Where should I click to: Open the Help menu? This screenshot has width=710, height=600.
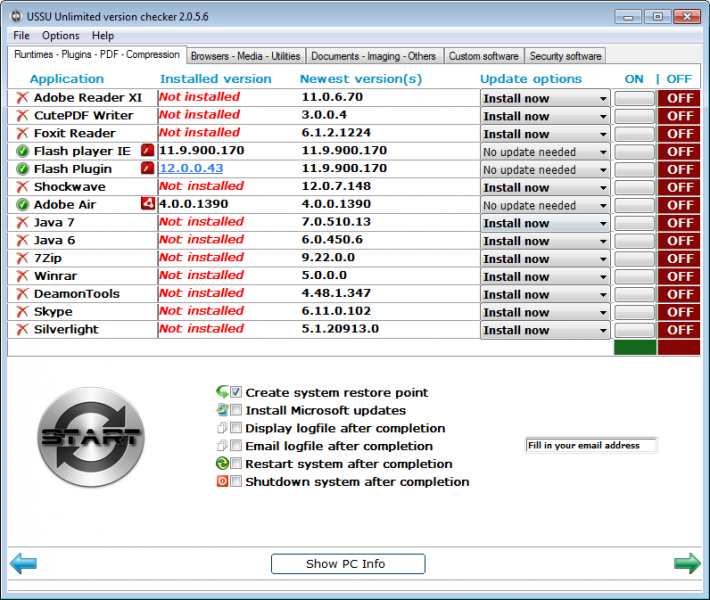pyautogui.click(x=103, y=35)
